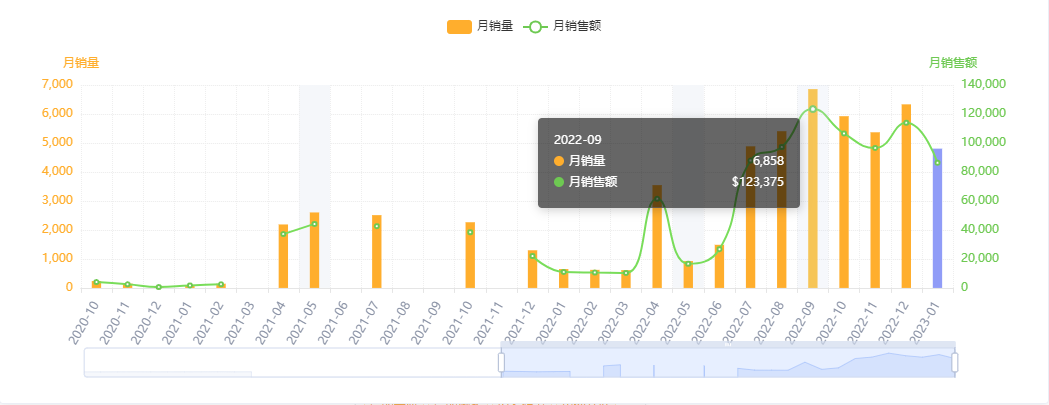Click the green line point at 2021-04

pyautogui.click(x=283, y=234)
